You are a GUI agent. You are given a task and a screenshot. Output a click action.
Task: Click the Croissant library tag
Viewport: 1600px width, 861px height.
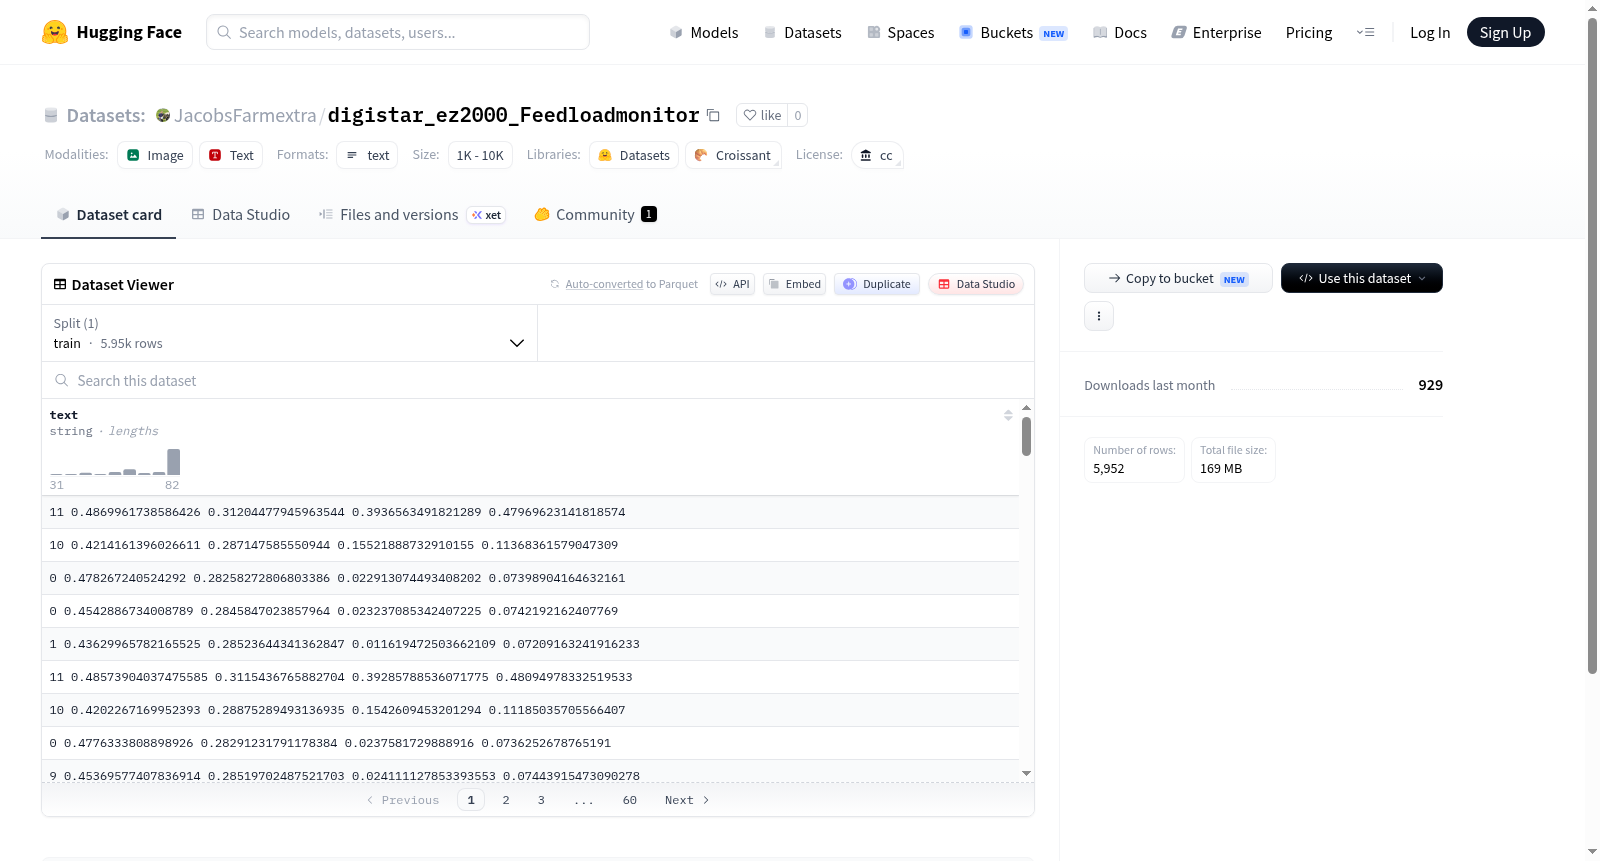(x=733, y=155)
